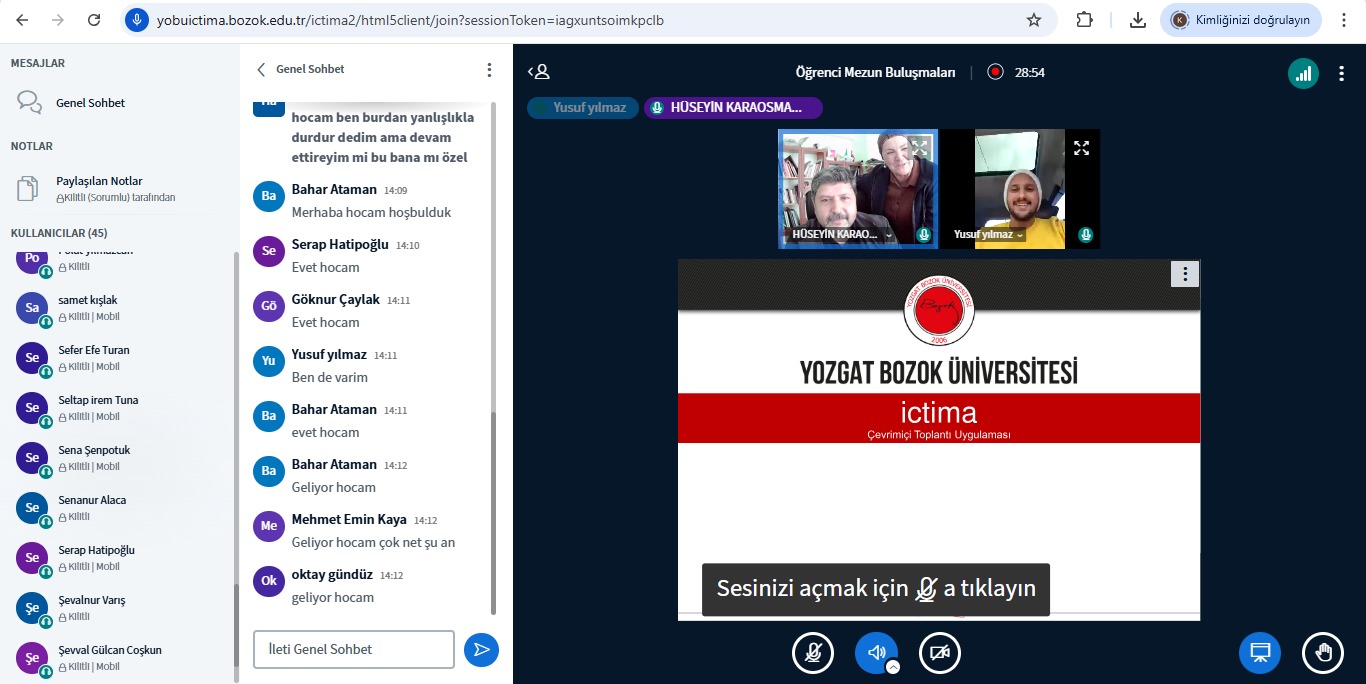This screenshot has width=1366, height=684.
Task: Click meeting title Öğrenci Mezun Buluşmaları
Action: (x=875, y=72)
